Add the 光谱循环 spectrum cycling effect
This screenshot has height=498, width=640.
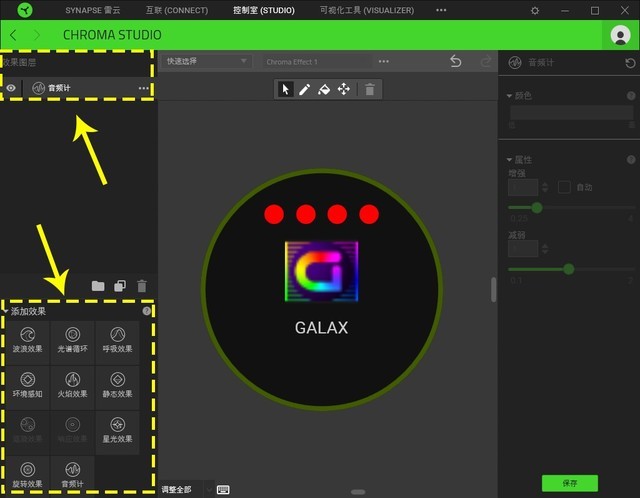(x=73, y=342)
